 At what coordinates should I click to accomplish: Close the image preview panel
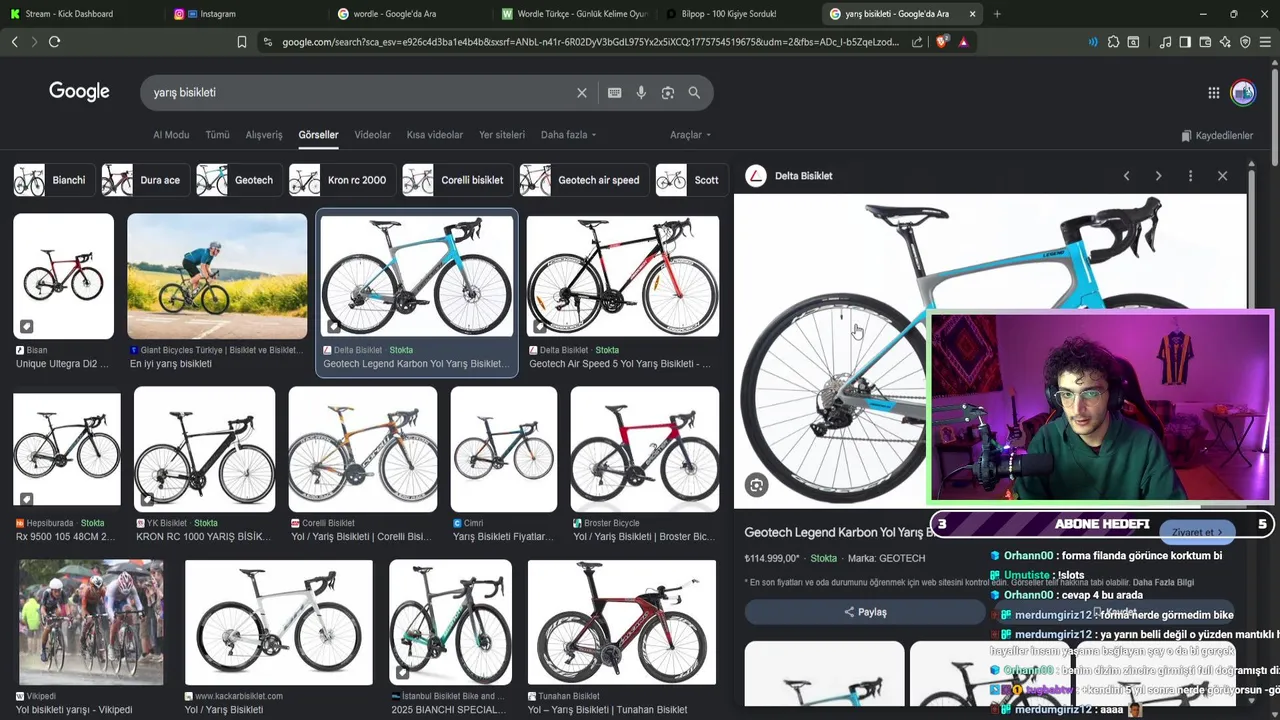(x=1222, y=176)
